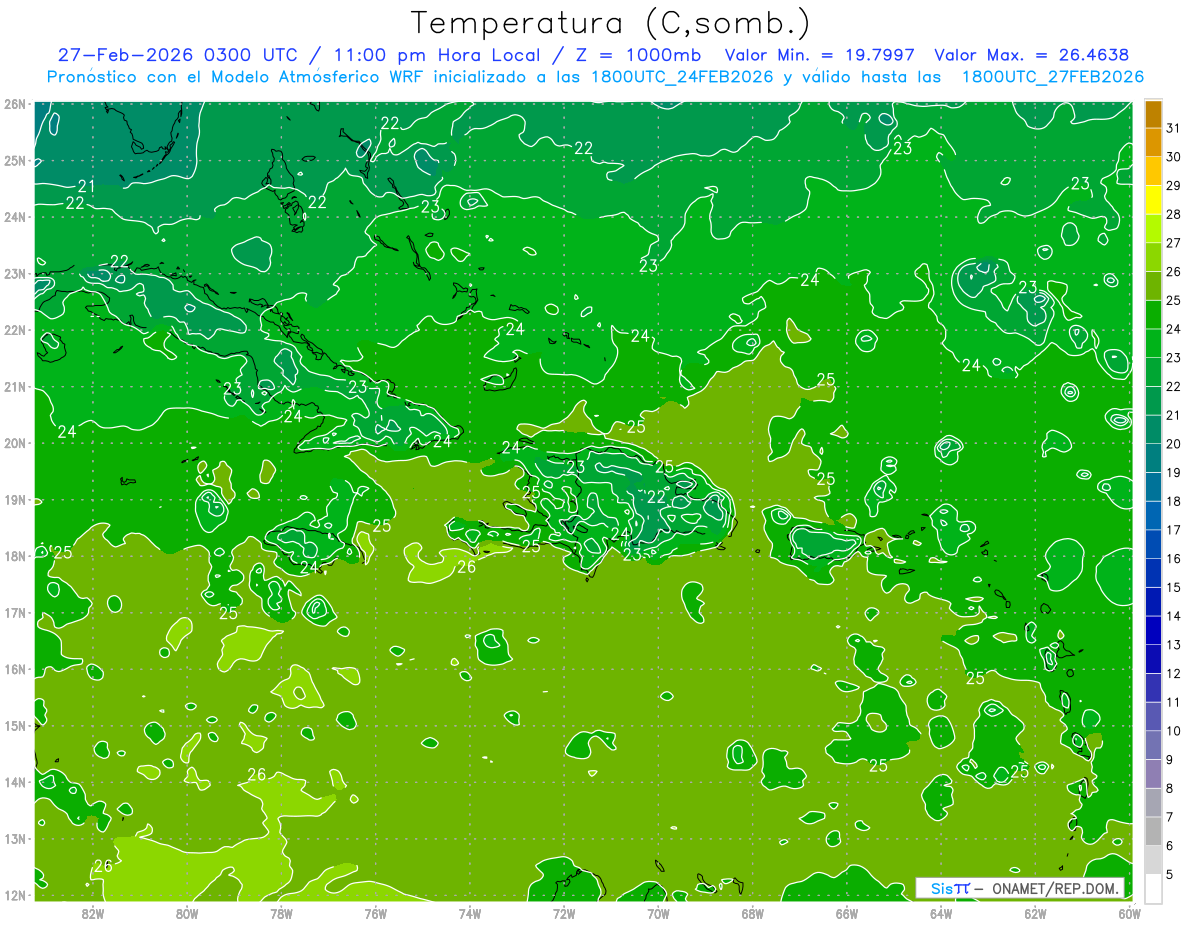Click the 78W longitude axis label
The height and width of the screenshot is (927, 1200).
point(281,913)
